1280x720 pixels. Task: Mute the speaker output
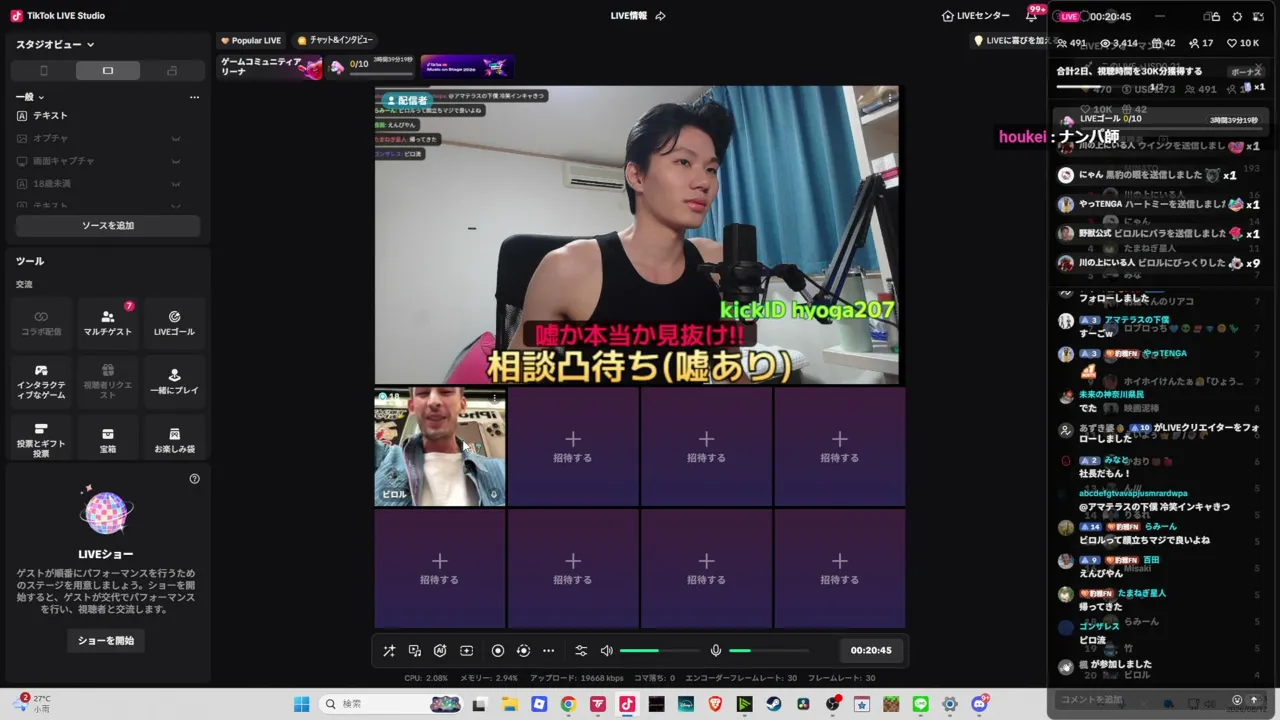pyautogui.click(x=606, y=650)
